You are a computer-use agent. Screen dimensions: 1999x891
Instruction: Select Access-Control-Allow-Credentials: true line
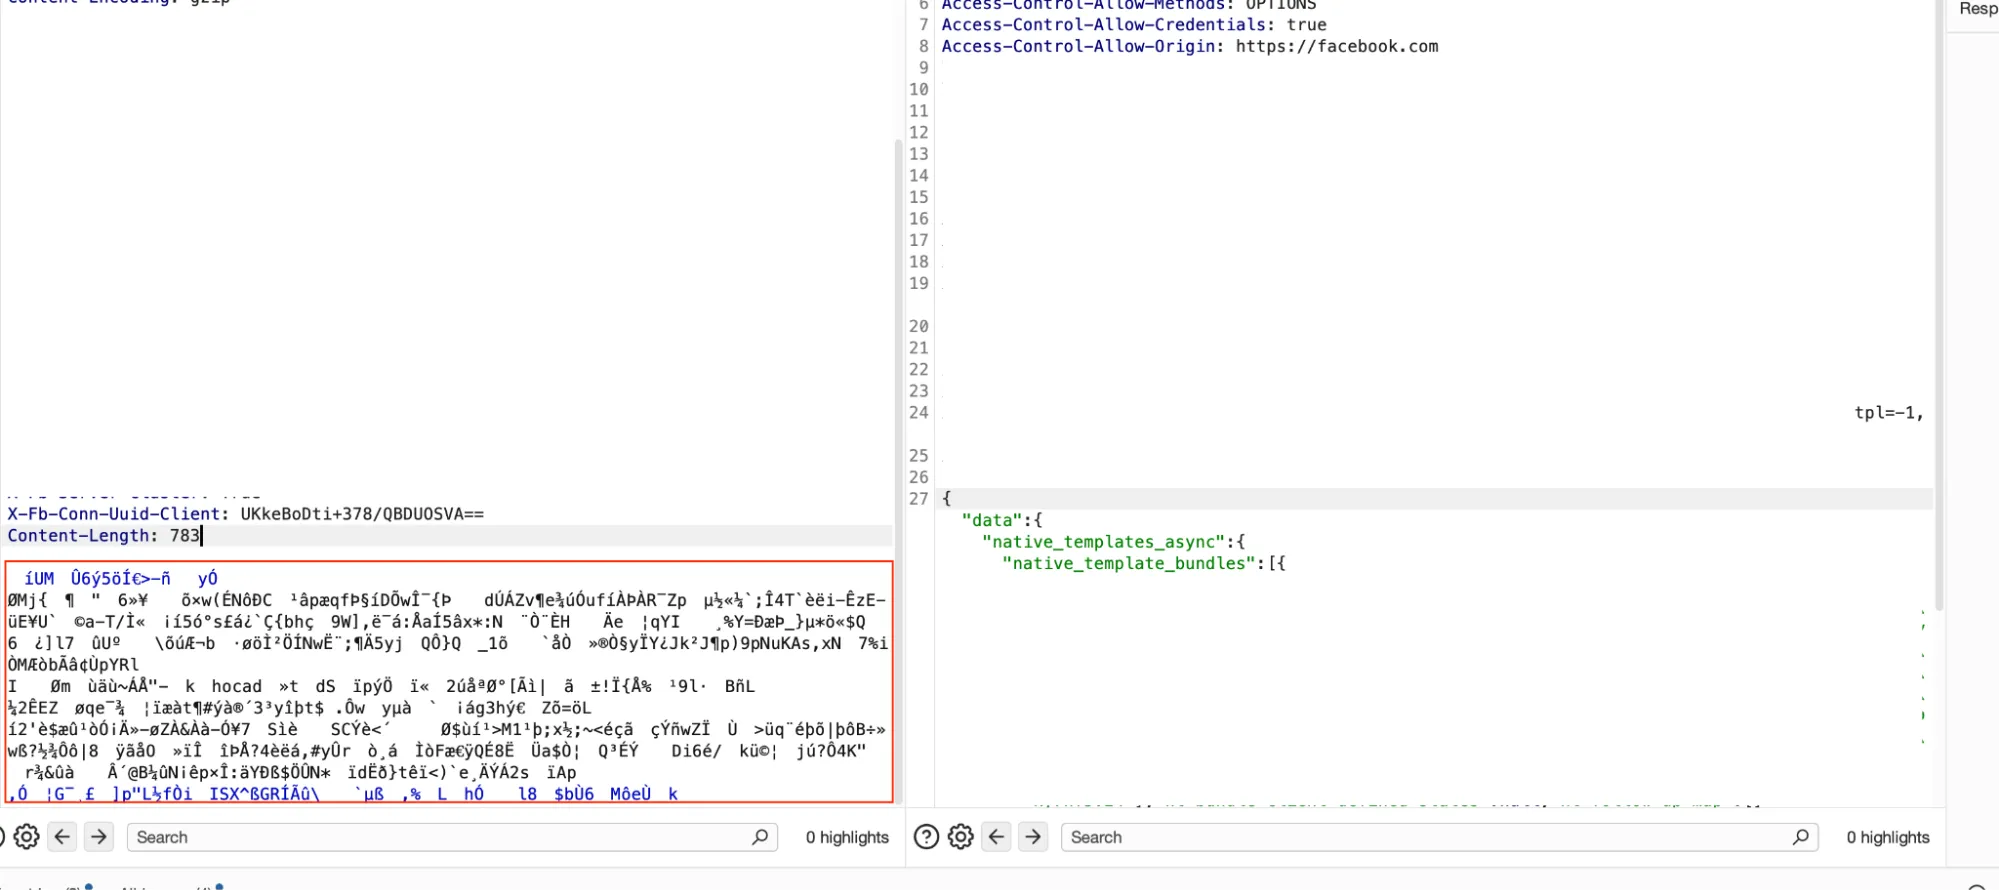click(1134, 24)
